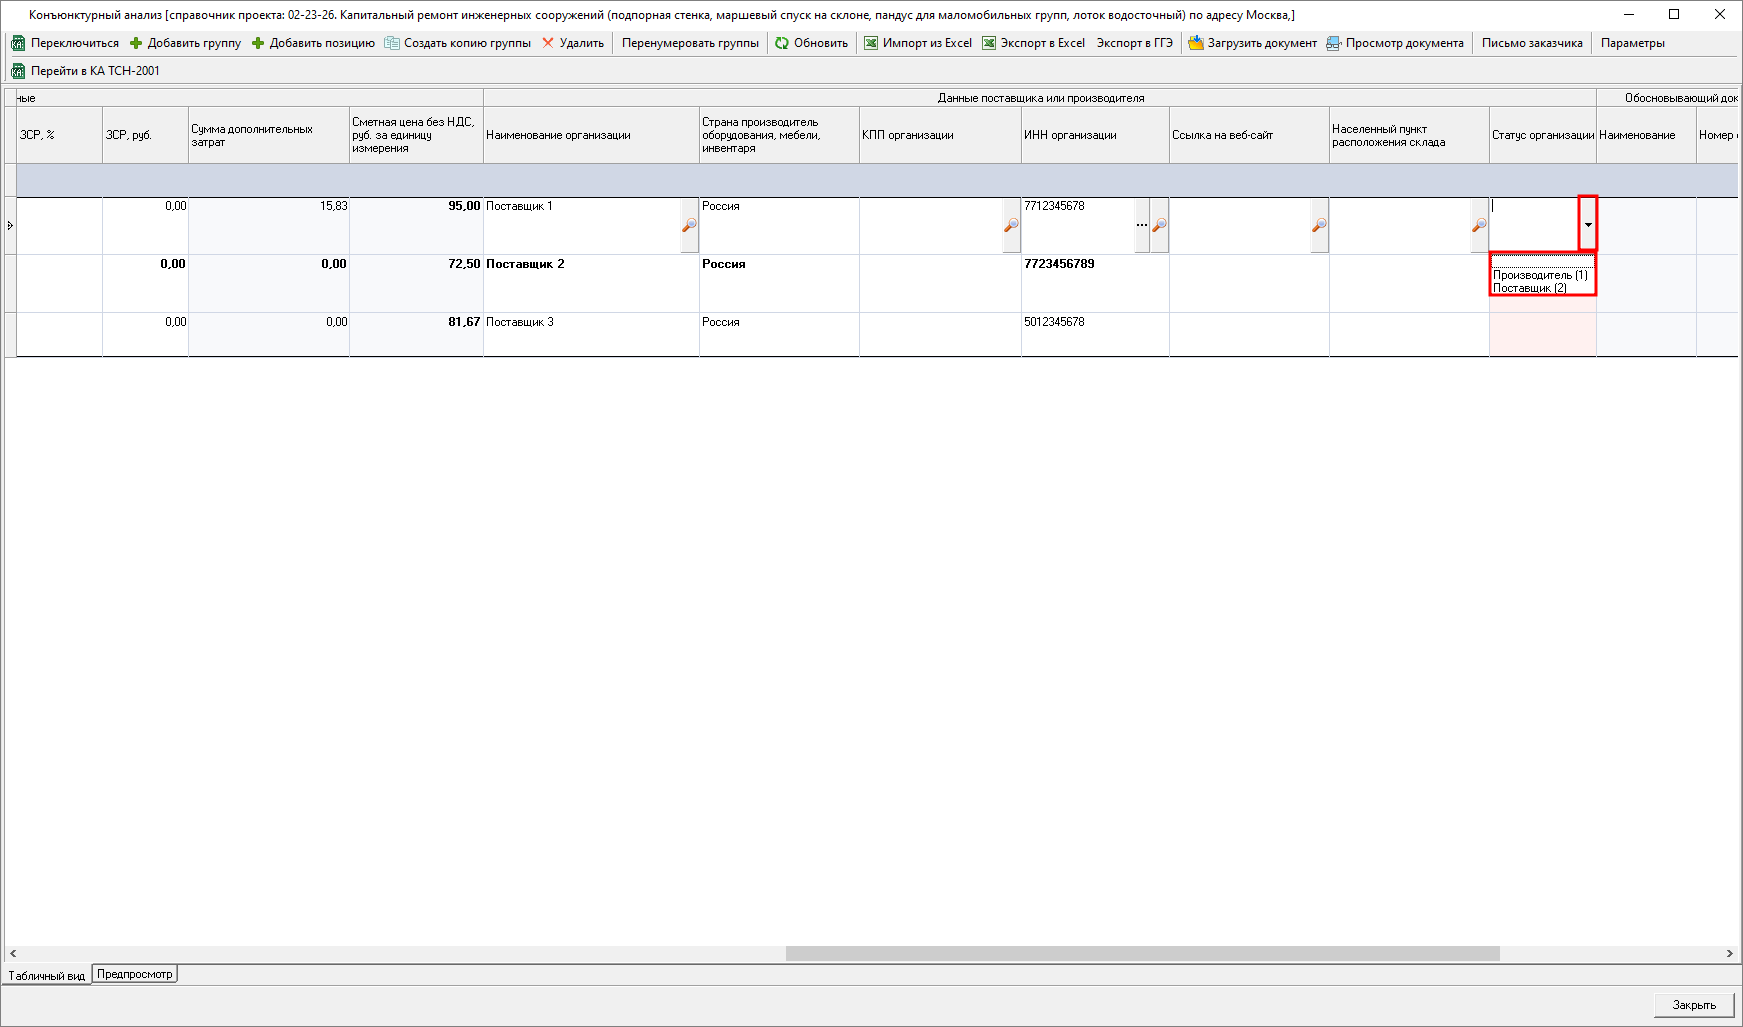Refresh the table using Обновить

(x=811, y=43)
